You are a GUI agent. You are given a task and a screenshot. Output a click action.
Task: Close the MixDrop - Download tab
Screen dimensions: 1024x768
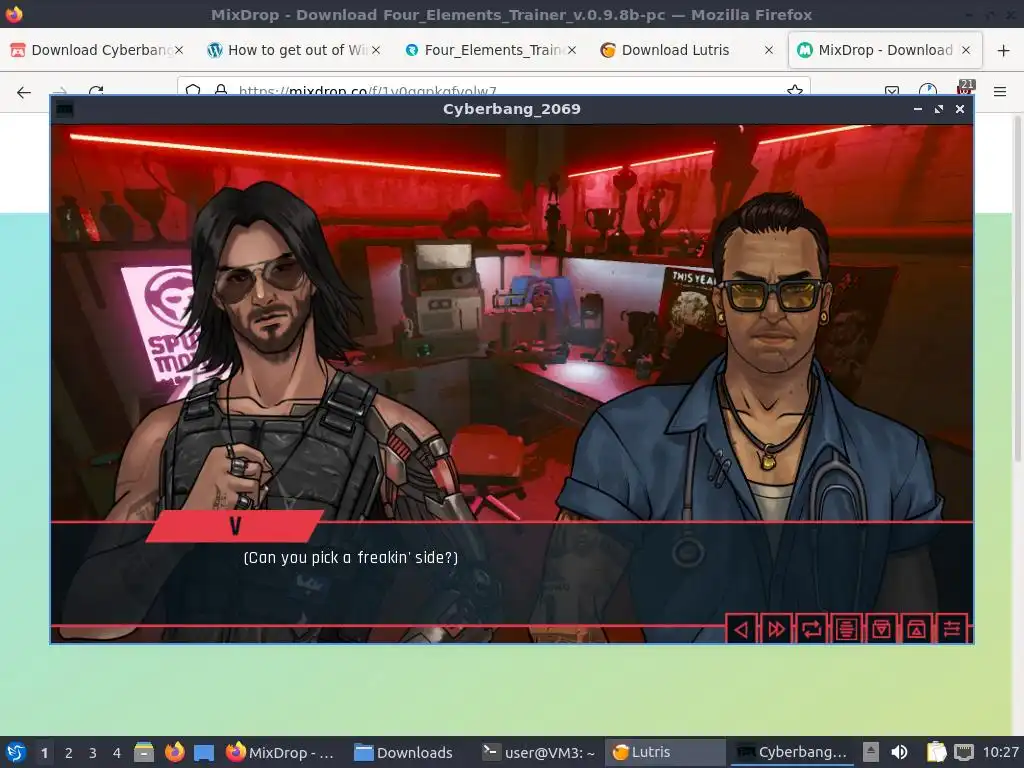966,50
